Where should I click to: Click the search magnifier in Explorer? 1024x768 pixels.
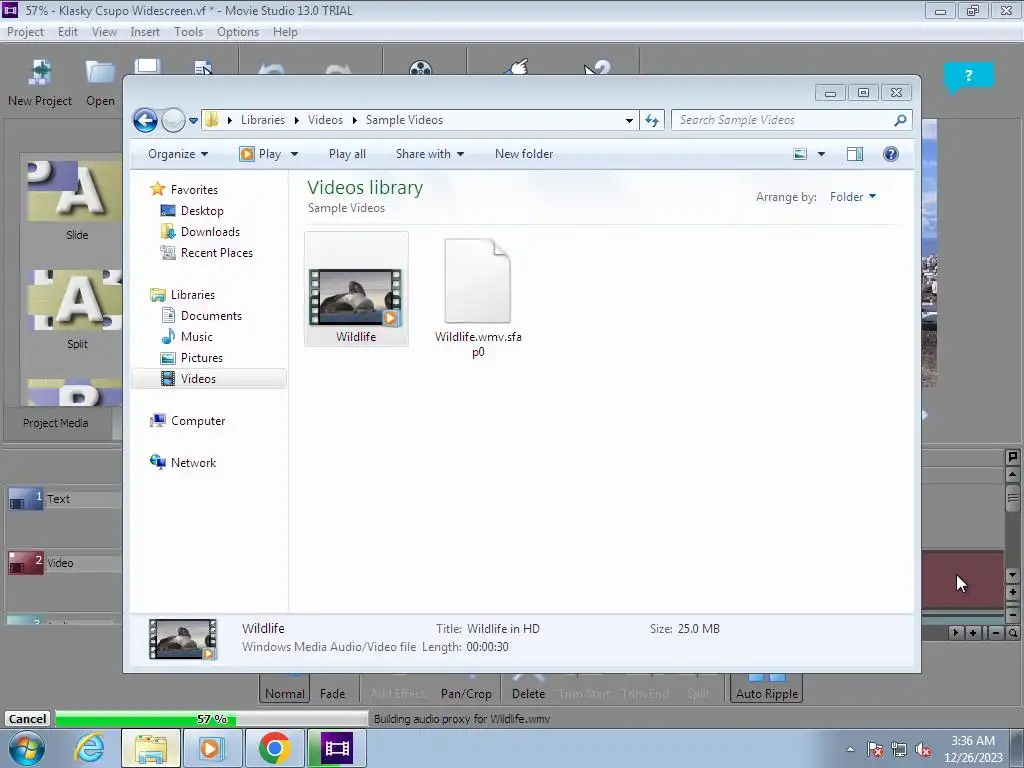pos(900,120)
